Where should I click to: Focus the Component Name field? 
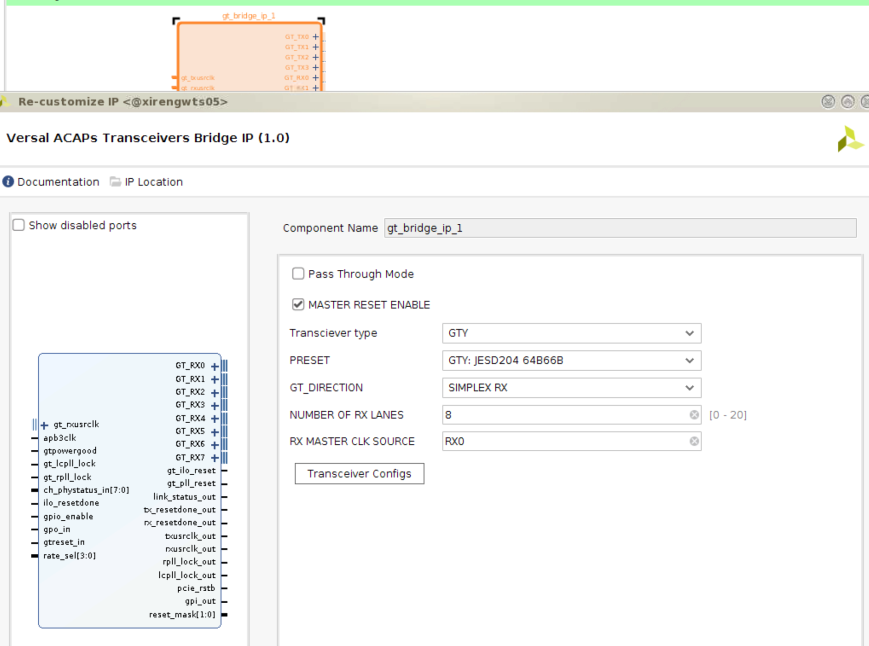pos(620,228)
